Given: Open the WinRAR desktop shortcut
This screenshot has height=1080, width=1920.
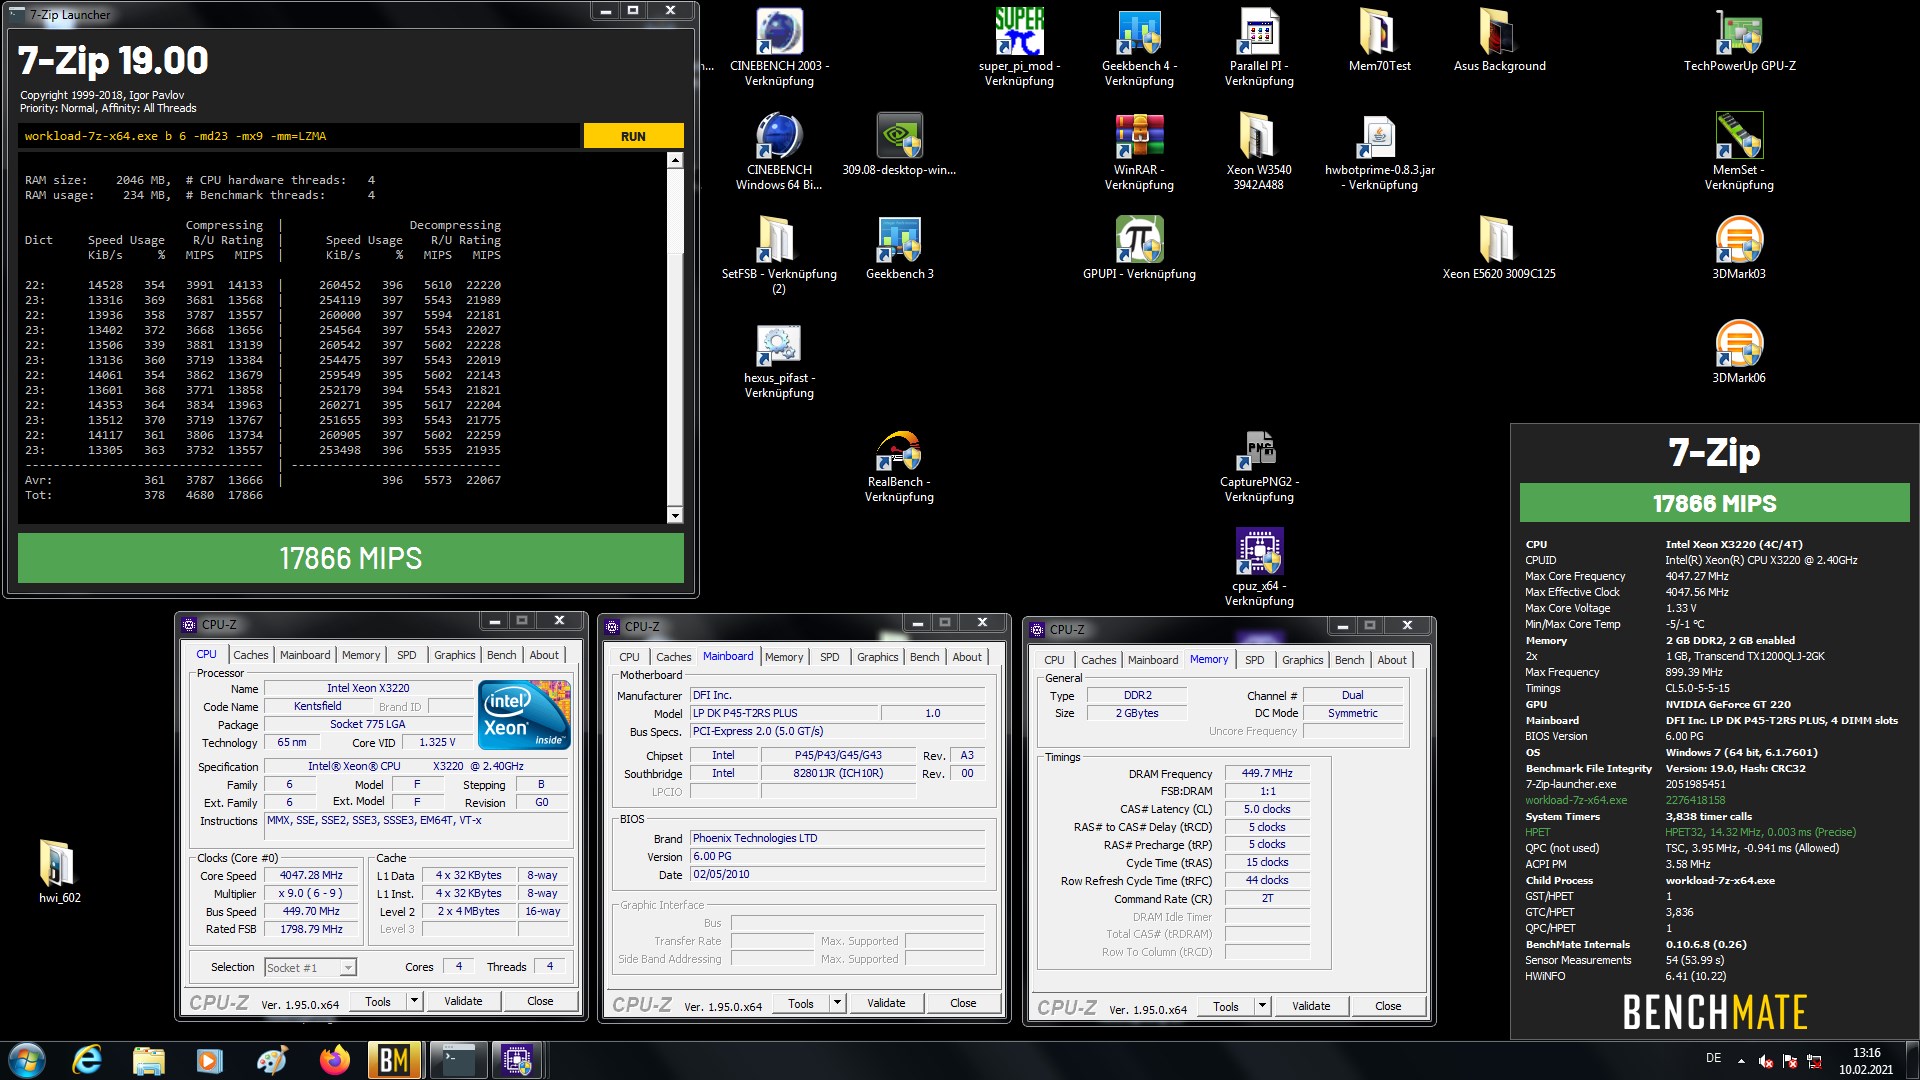Looking at the screenshot, I should [1139, 151].
